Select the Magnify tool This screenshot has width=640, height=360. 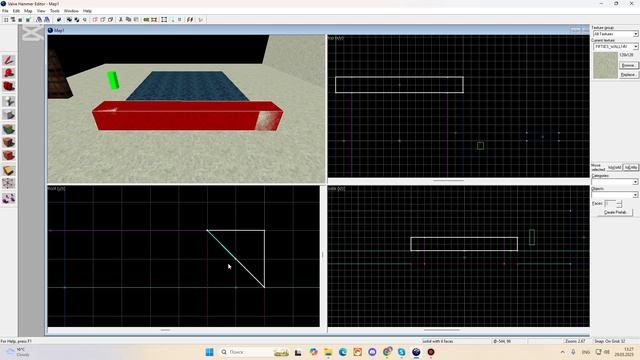(x=9, y=73)
